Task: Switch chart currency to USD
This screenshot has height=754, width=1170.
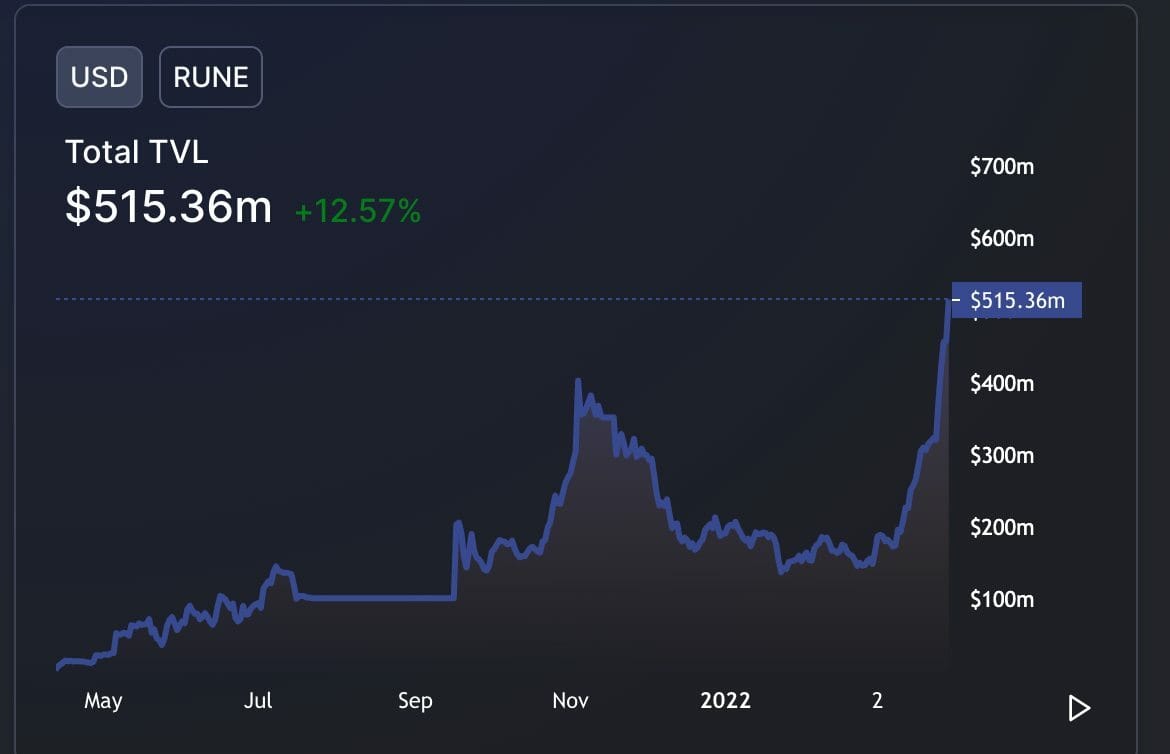Action: (x=99, y=77)
